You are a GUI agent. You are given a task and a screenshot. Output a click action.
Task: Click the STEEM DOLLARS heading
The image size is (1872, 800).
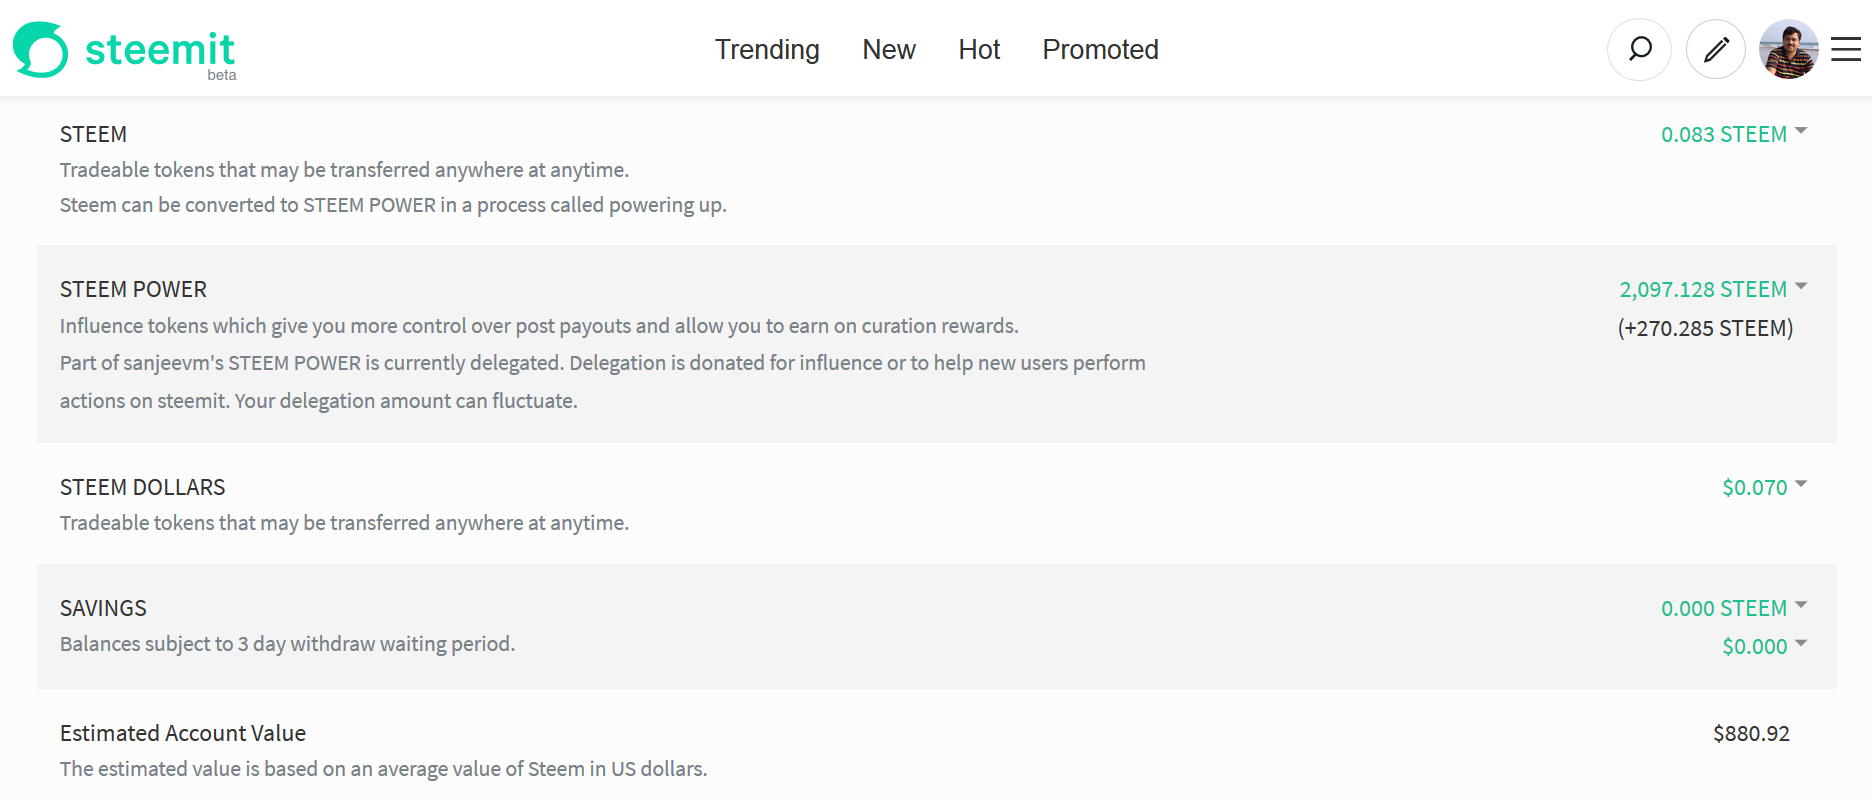pos(142,487)
